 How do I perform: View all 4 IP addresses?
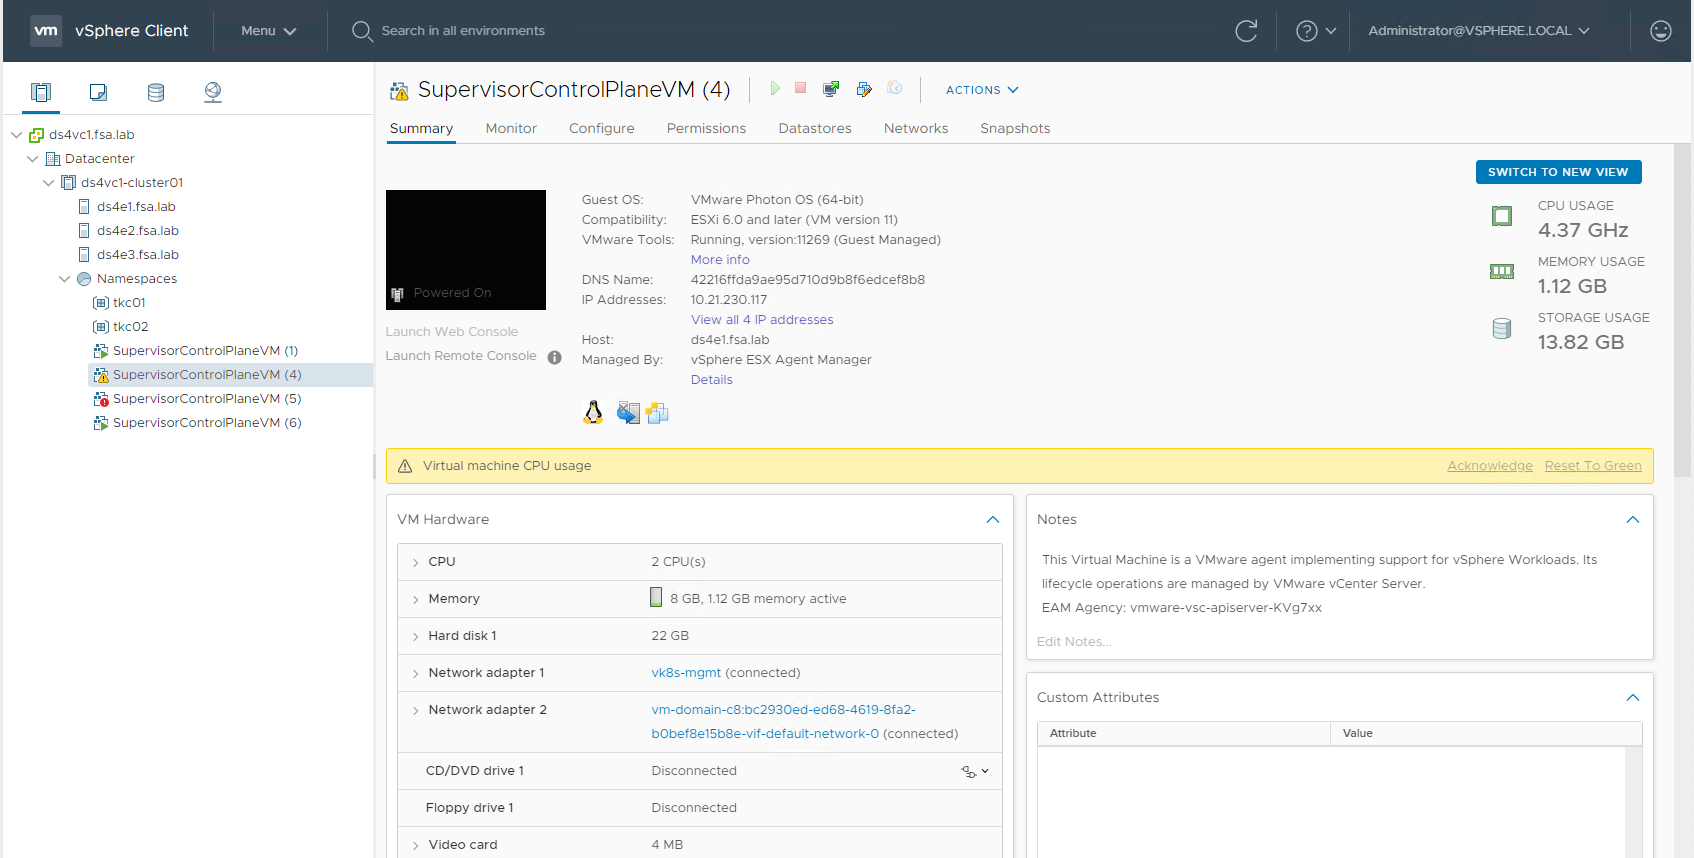pos(762,320)
